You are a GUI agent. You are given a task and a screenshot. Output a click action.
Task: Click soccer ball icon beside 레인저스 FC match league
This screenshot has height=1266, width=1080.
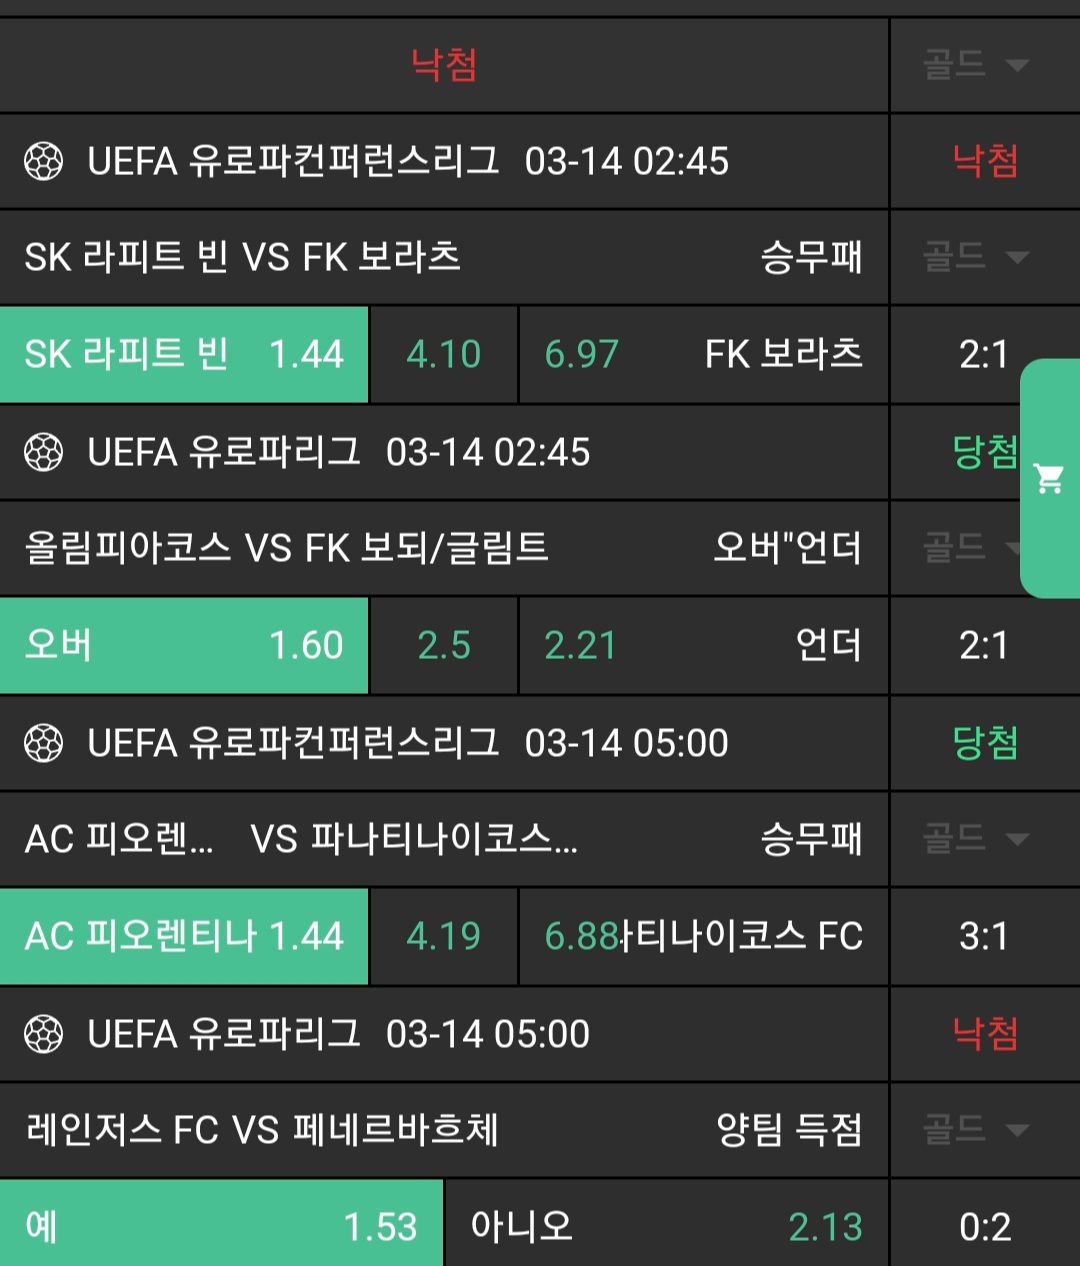pyautogui.click(x=43, y=1034)
